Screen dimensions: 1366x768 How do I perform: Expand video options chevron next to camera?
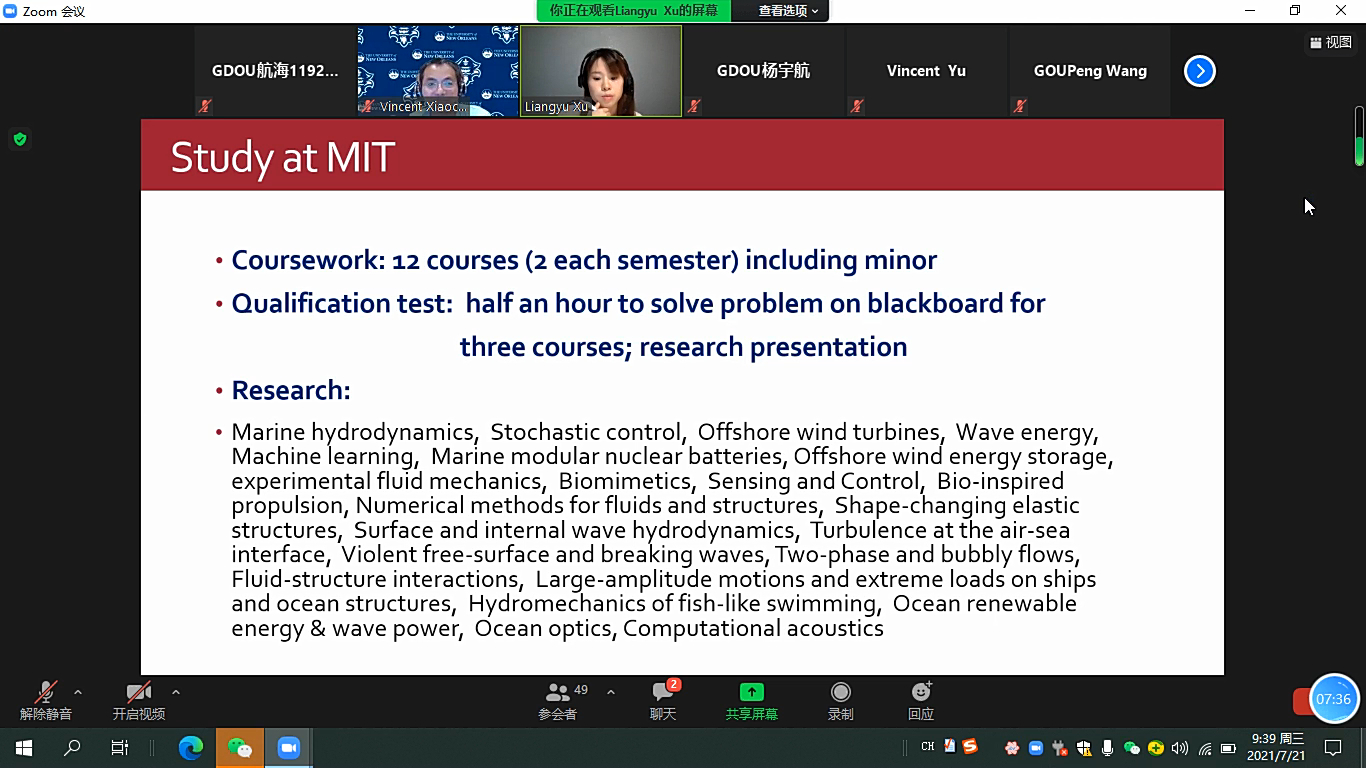coord(176,692)
